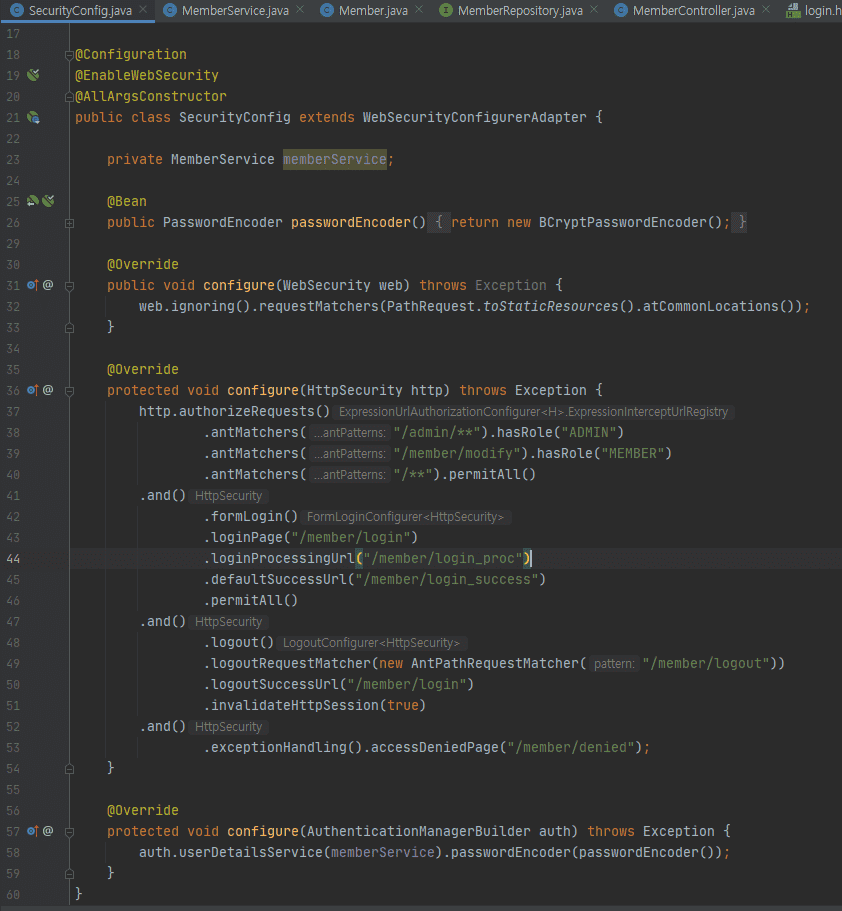Open the Member.java editor tab
This screenshot has height=911, width=842.
(373, 10)
